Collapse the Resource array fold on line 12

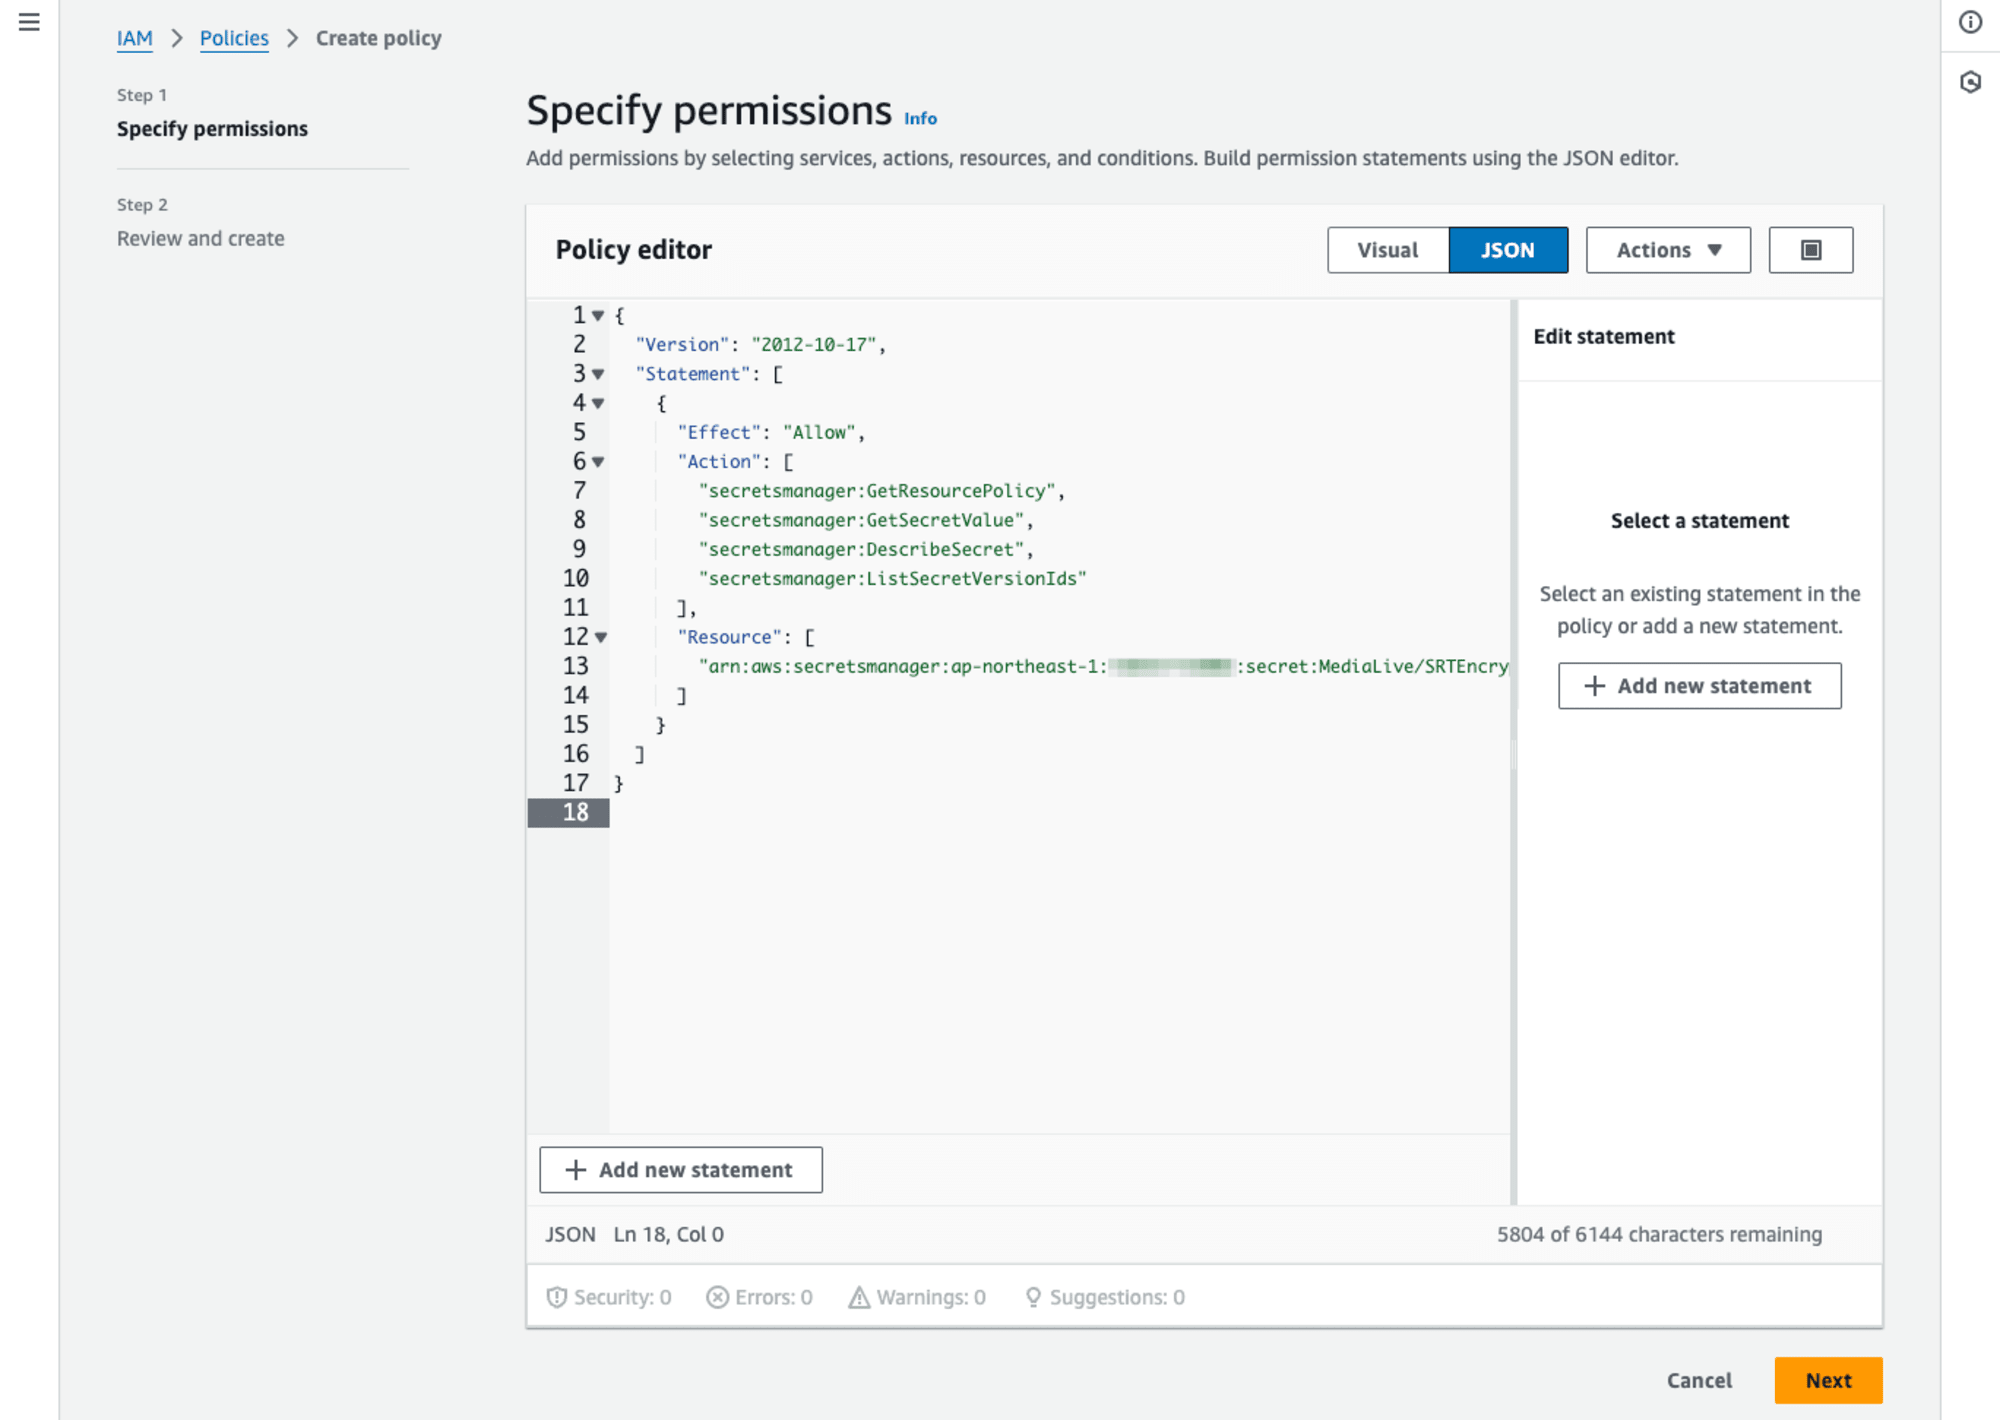601,637
